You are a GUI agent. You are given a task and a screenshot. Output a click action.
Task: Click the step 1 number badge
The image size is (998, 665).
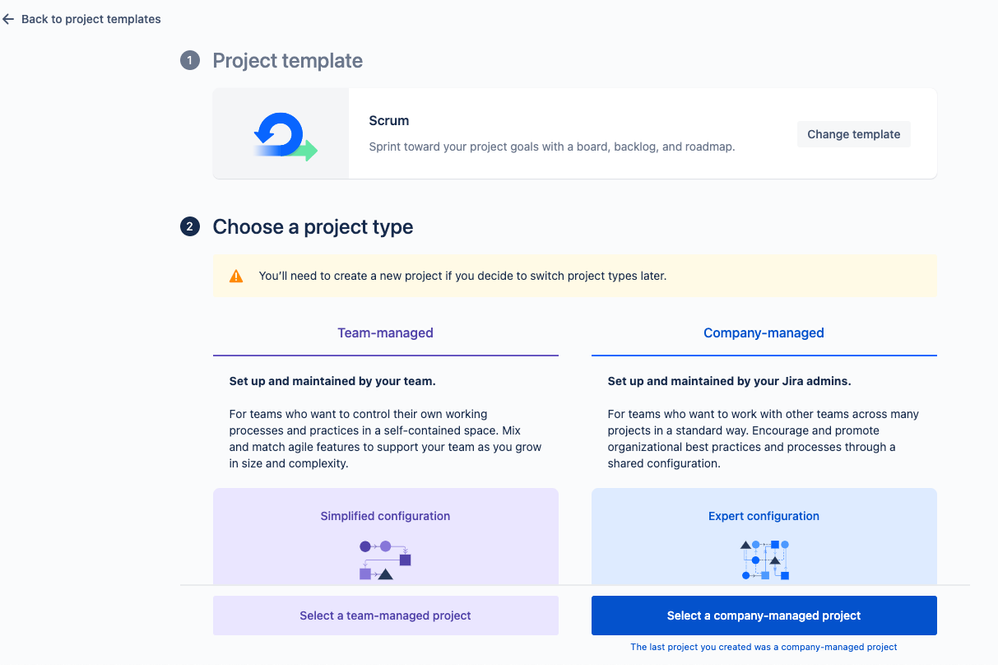(x=190, y=60)
